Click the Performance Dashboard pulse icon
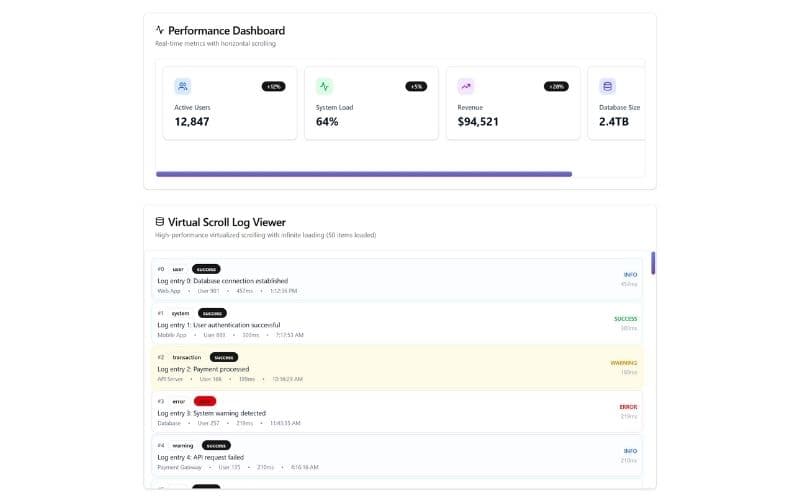Screen dimensions: 800x500 [160, 30]
